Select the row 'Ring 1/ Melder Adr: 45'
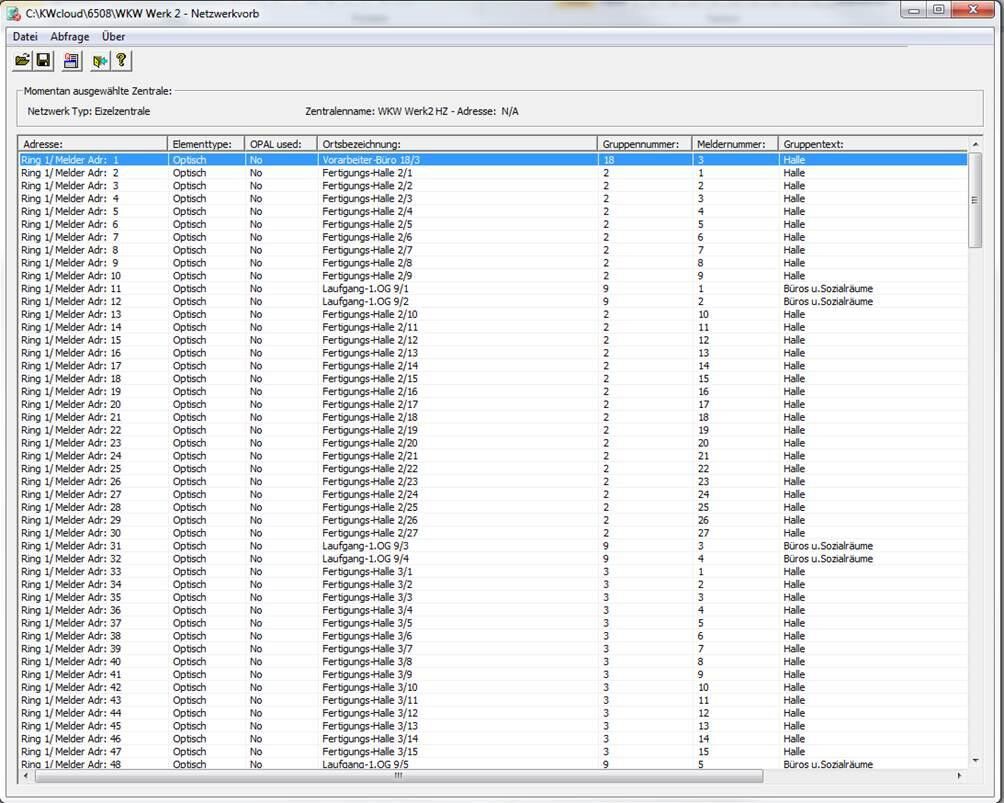 [493, 726]
